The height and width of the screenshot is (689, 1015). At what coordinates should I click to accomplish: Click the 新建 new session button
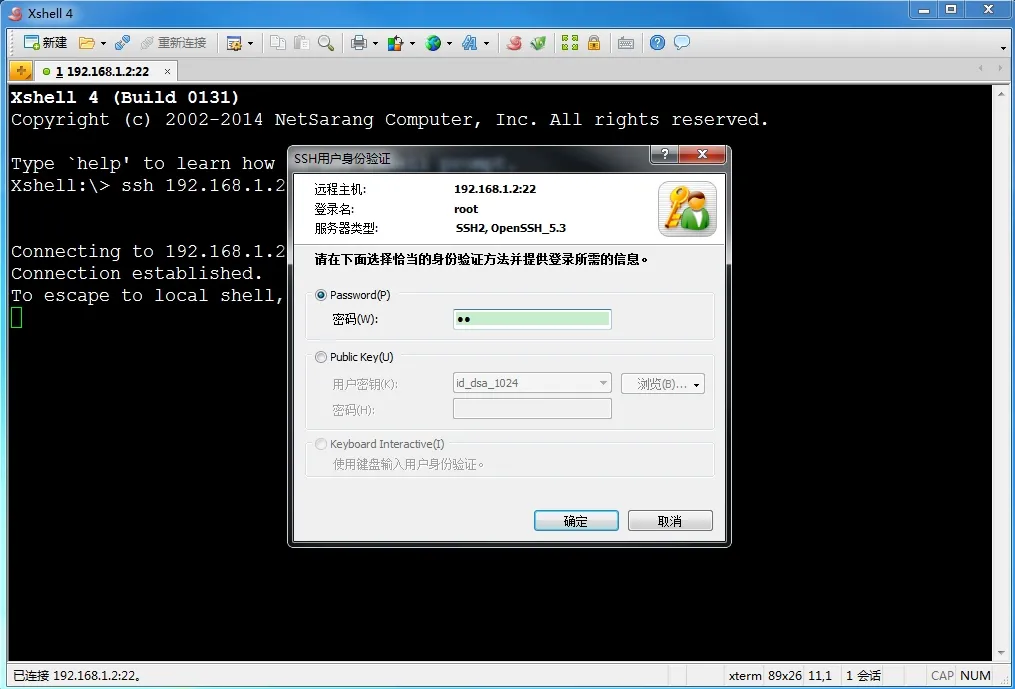[45, 43]
